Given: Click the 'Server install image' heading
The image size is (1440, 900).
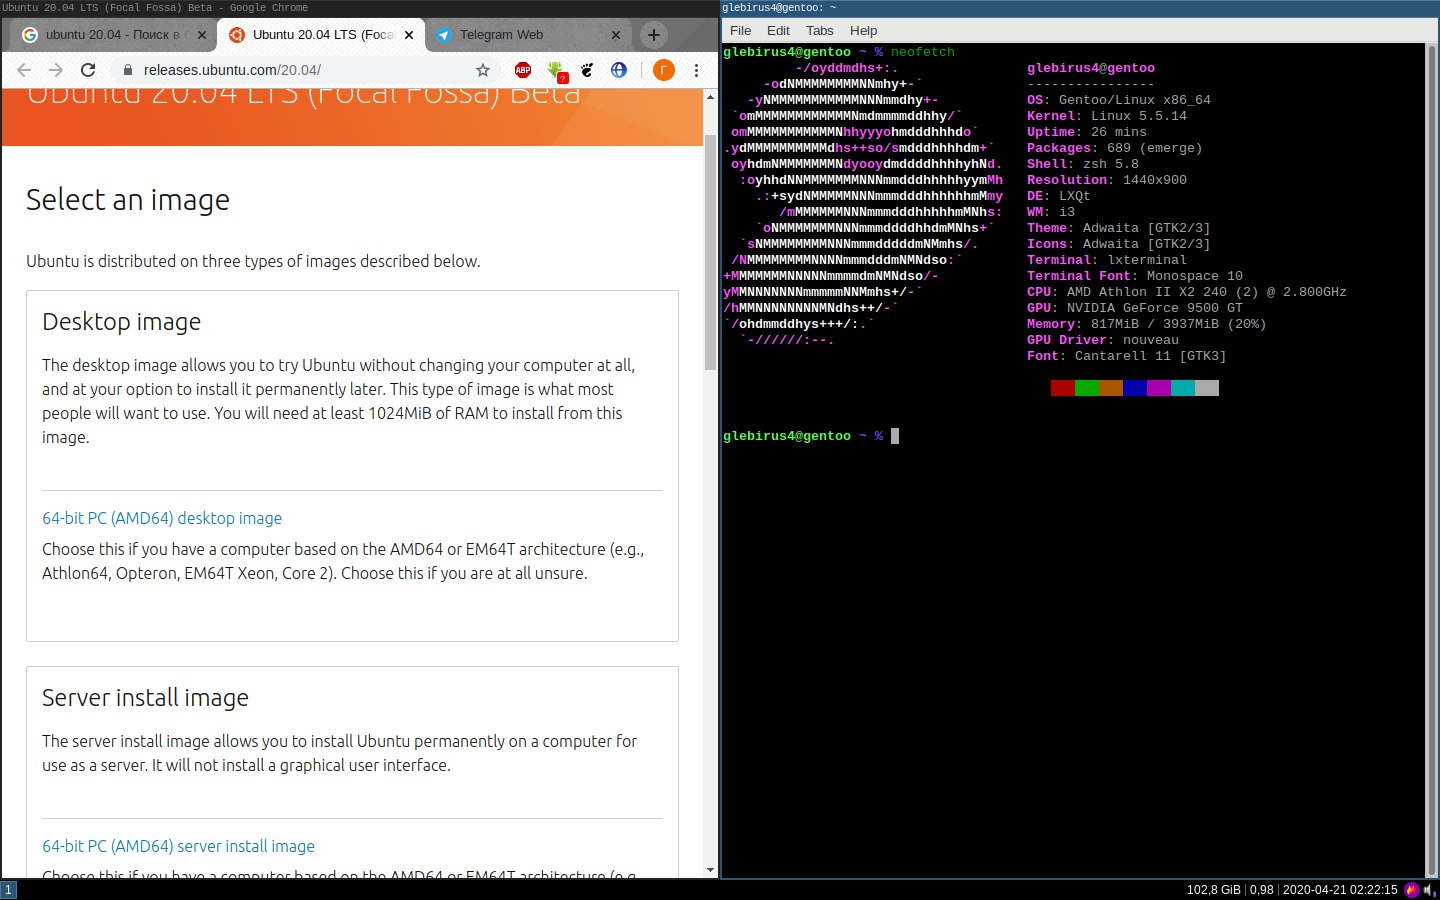Looking at the screenshot, I should click(146, 698).
